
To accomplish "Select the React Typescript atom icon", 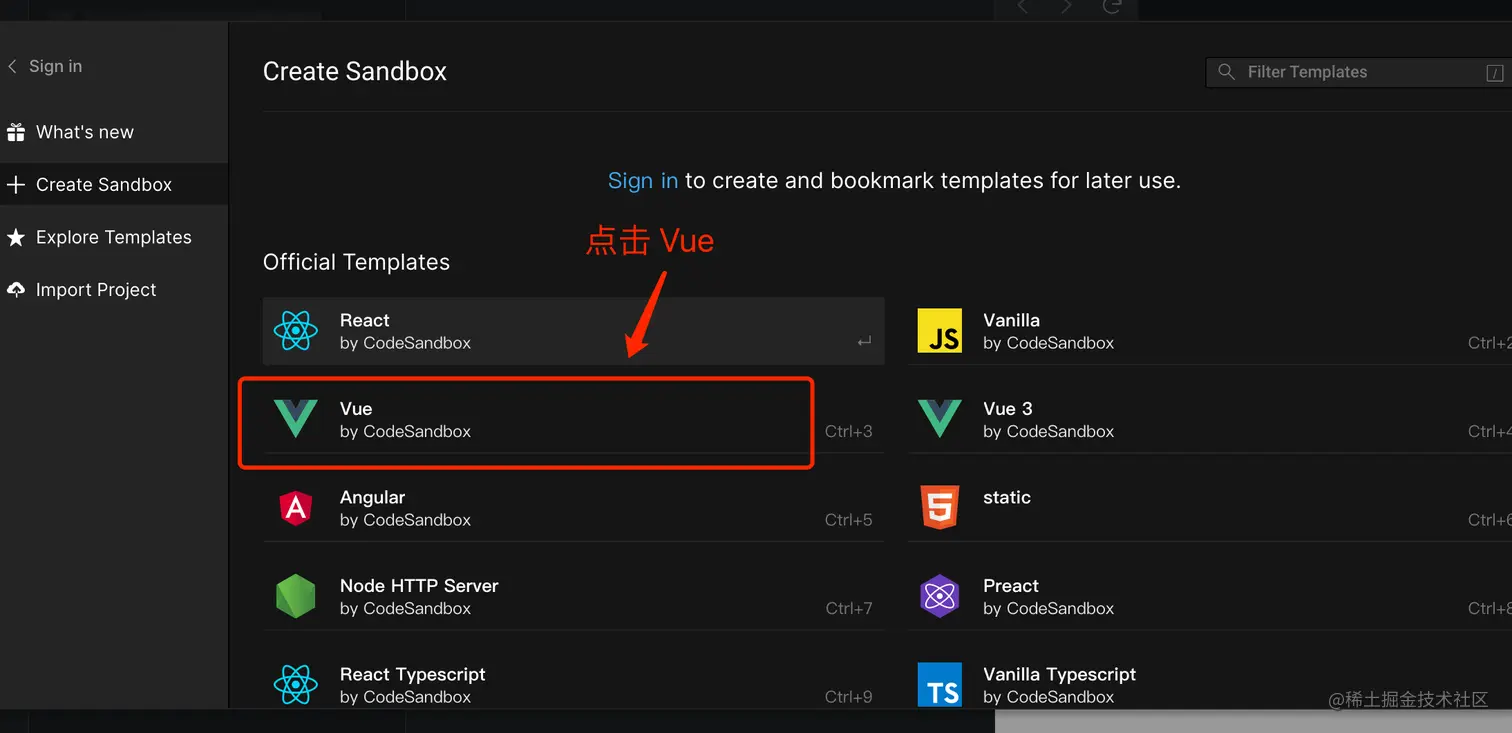I will [295, 685].
